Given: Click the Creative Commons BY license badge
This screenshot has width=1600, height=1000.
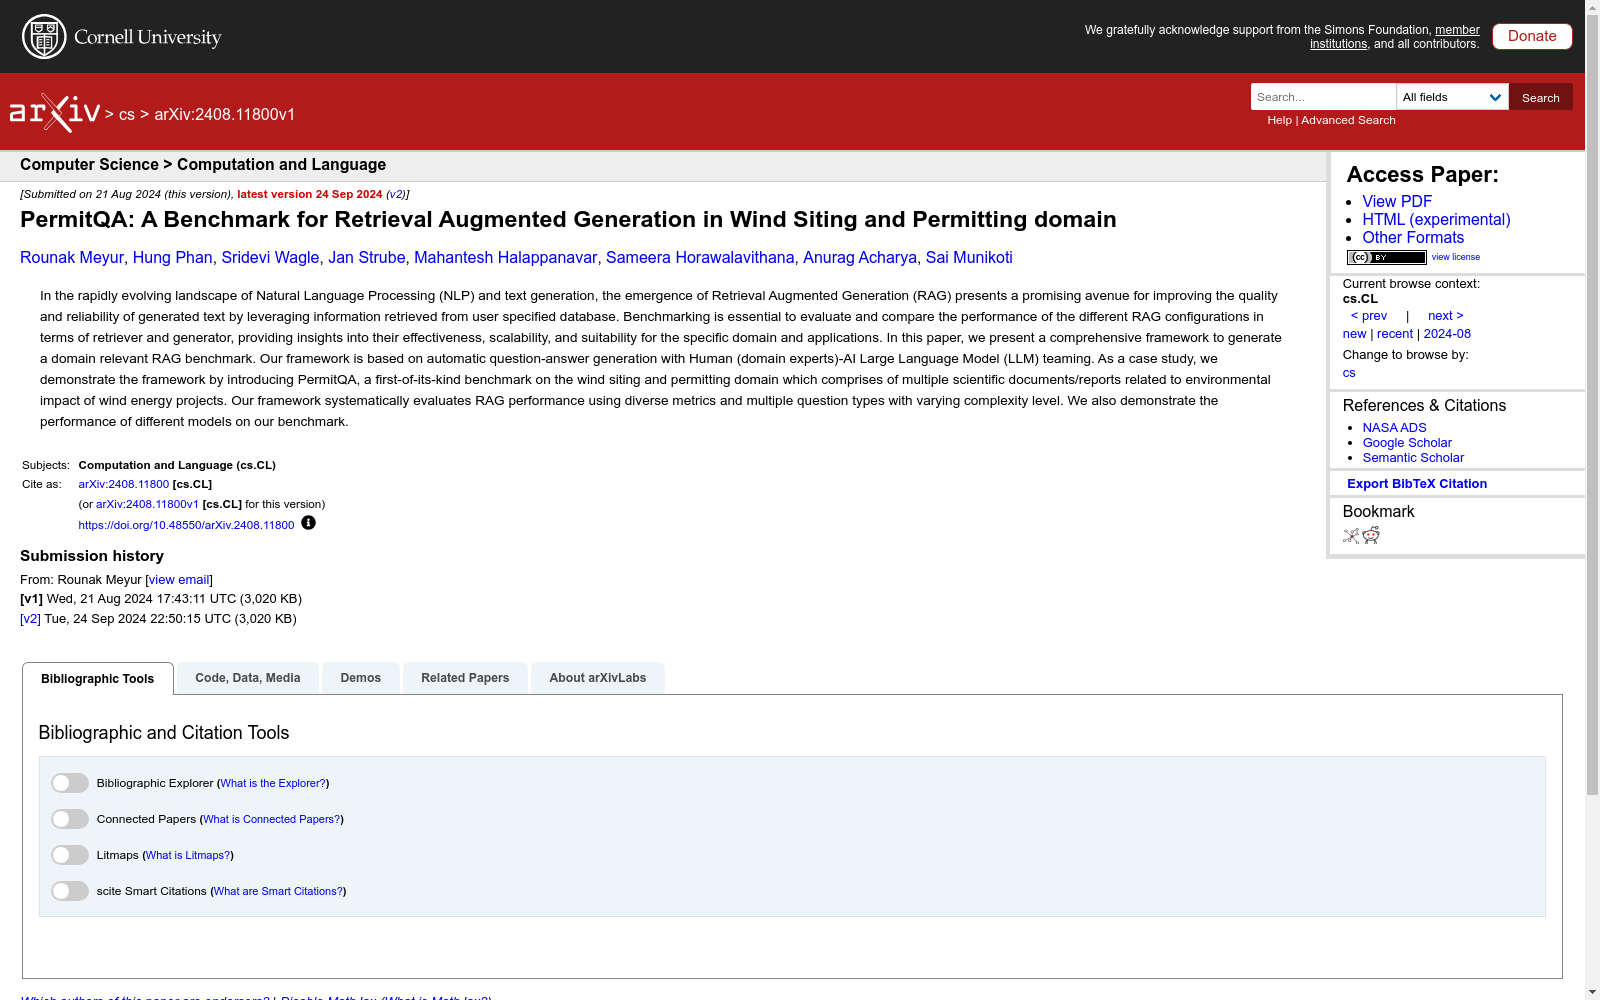Looking at the screenshot, I should coord(1386,257).
